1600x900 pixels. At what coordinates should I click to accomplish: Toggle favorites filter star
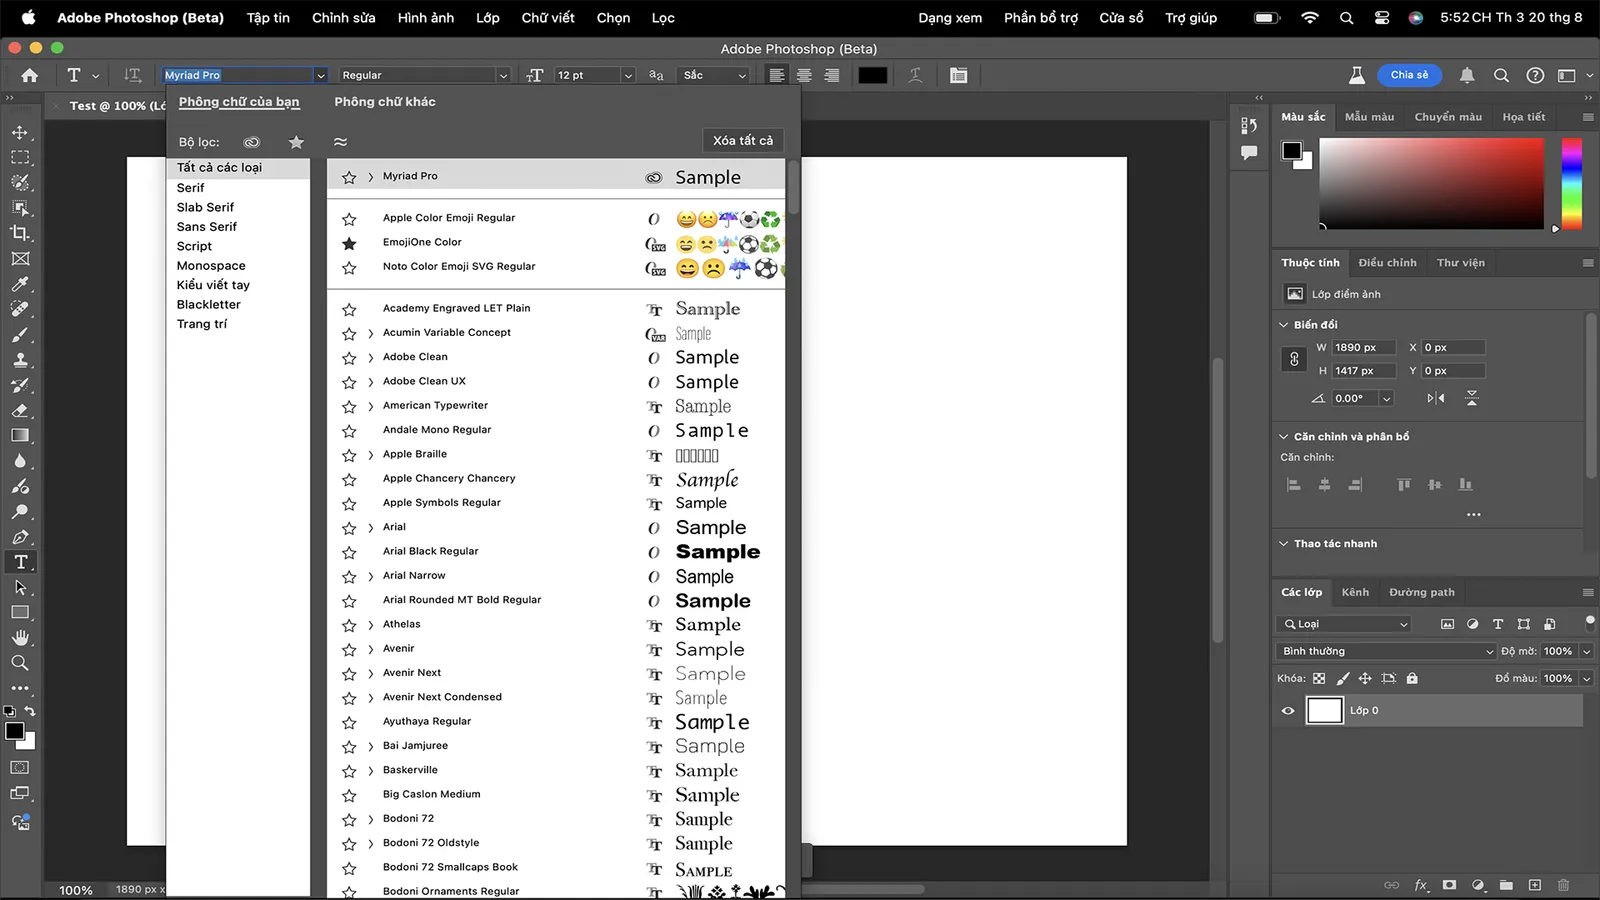coord(296,142)
